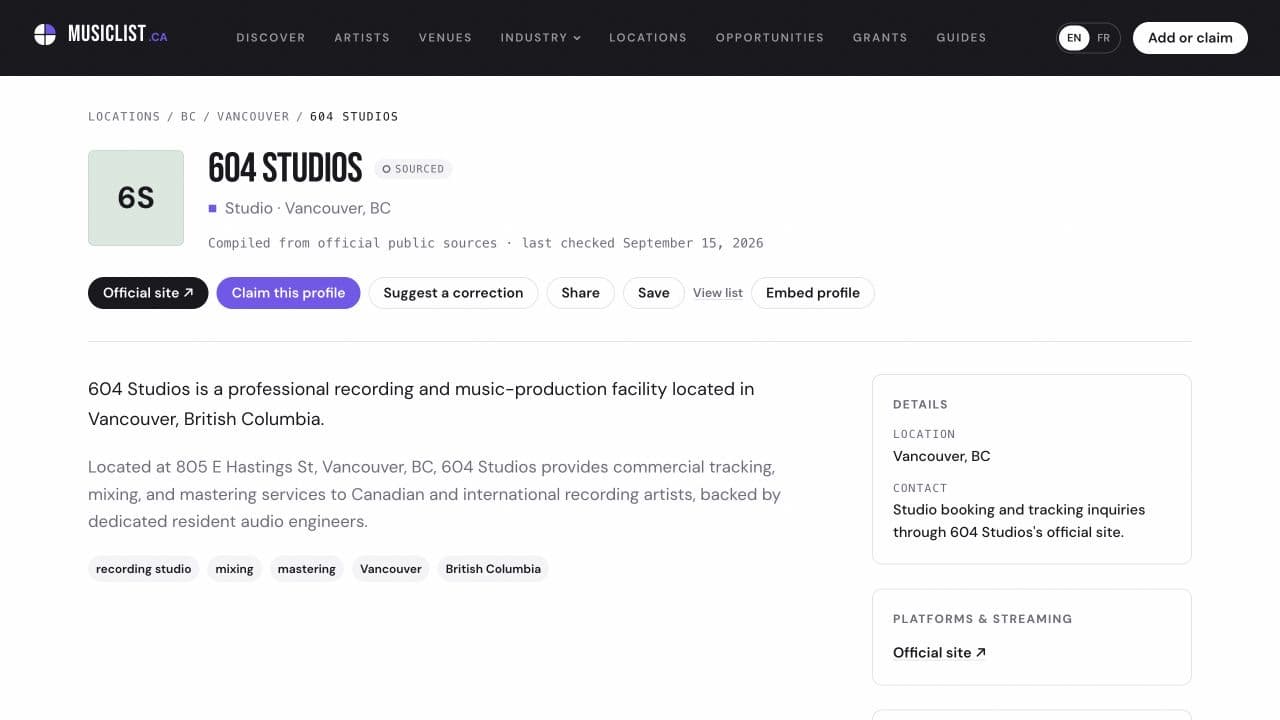Open the View list link

click(x=718, y=293)
